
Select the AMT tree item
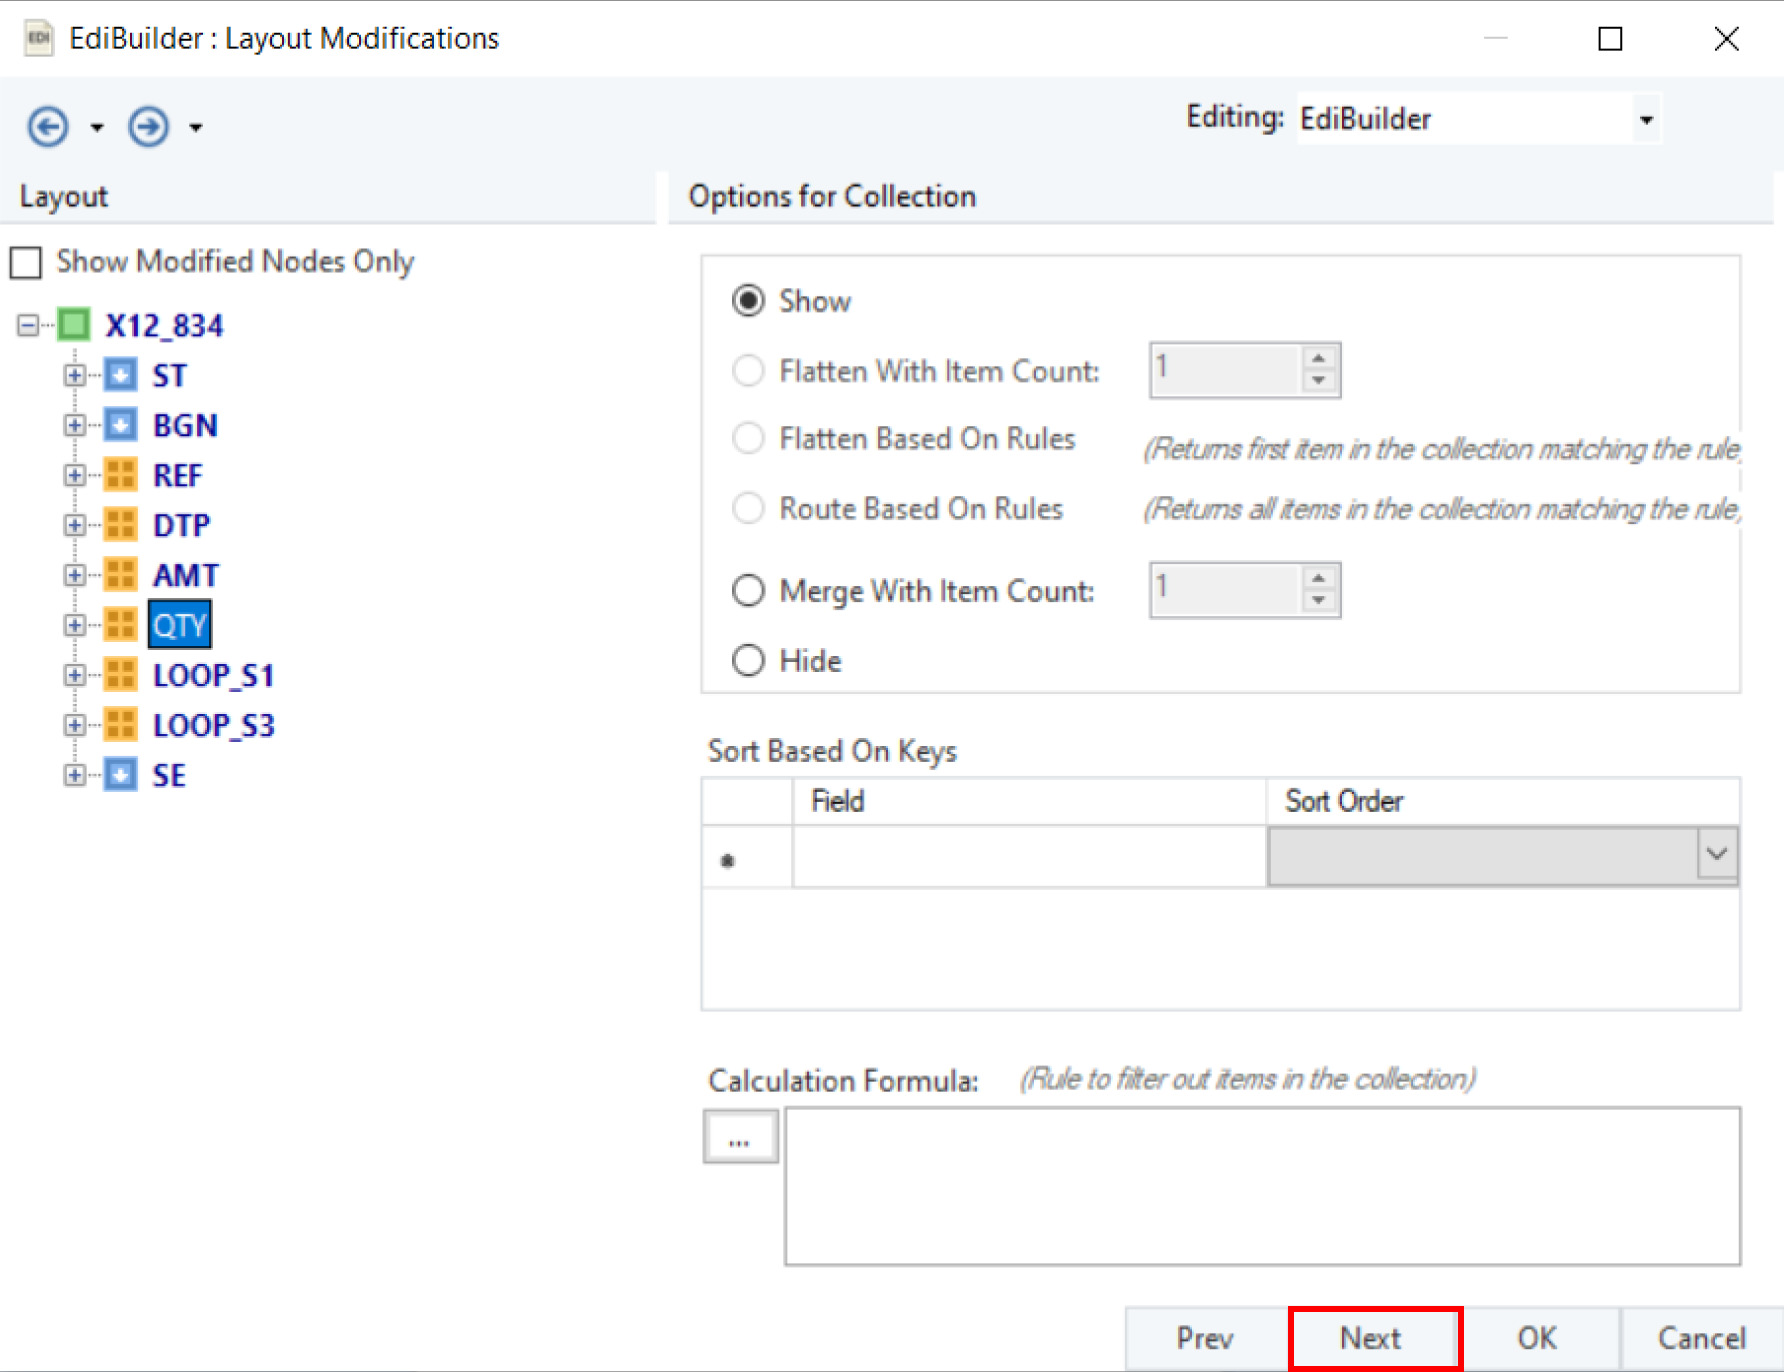[x=185, y=575]
